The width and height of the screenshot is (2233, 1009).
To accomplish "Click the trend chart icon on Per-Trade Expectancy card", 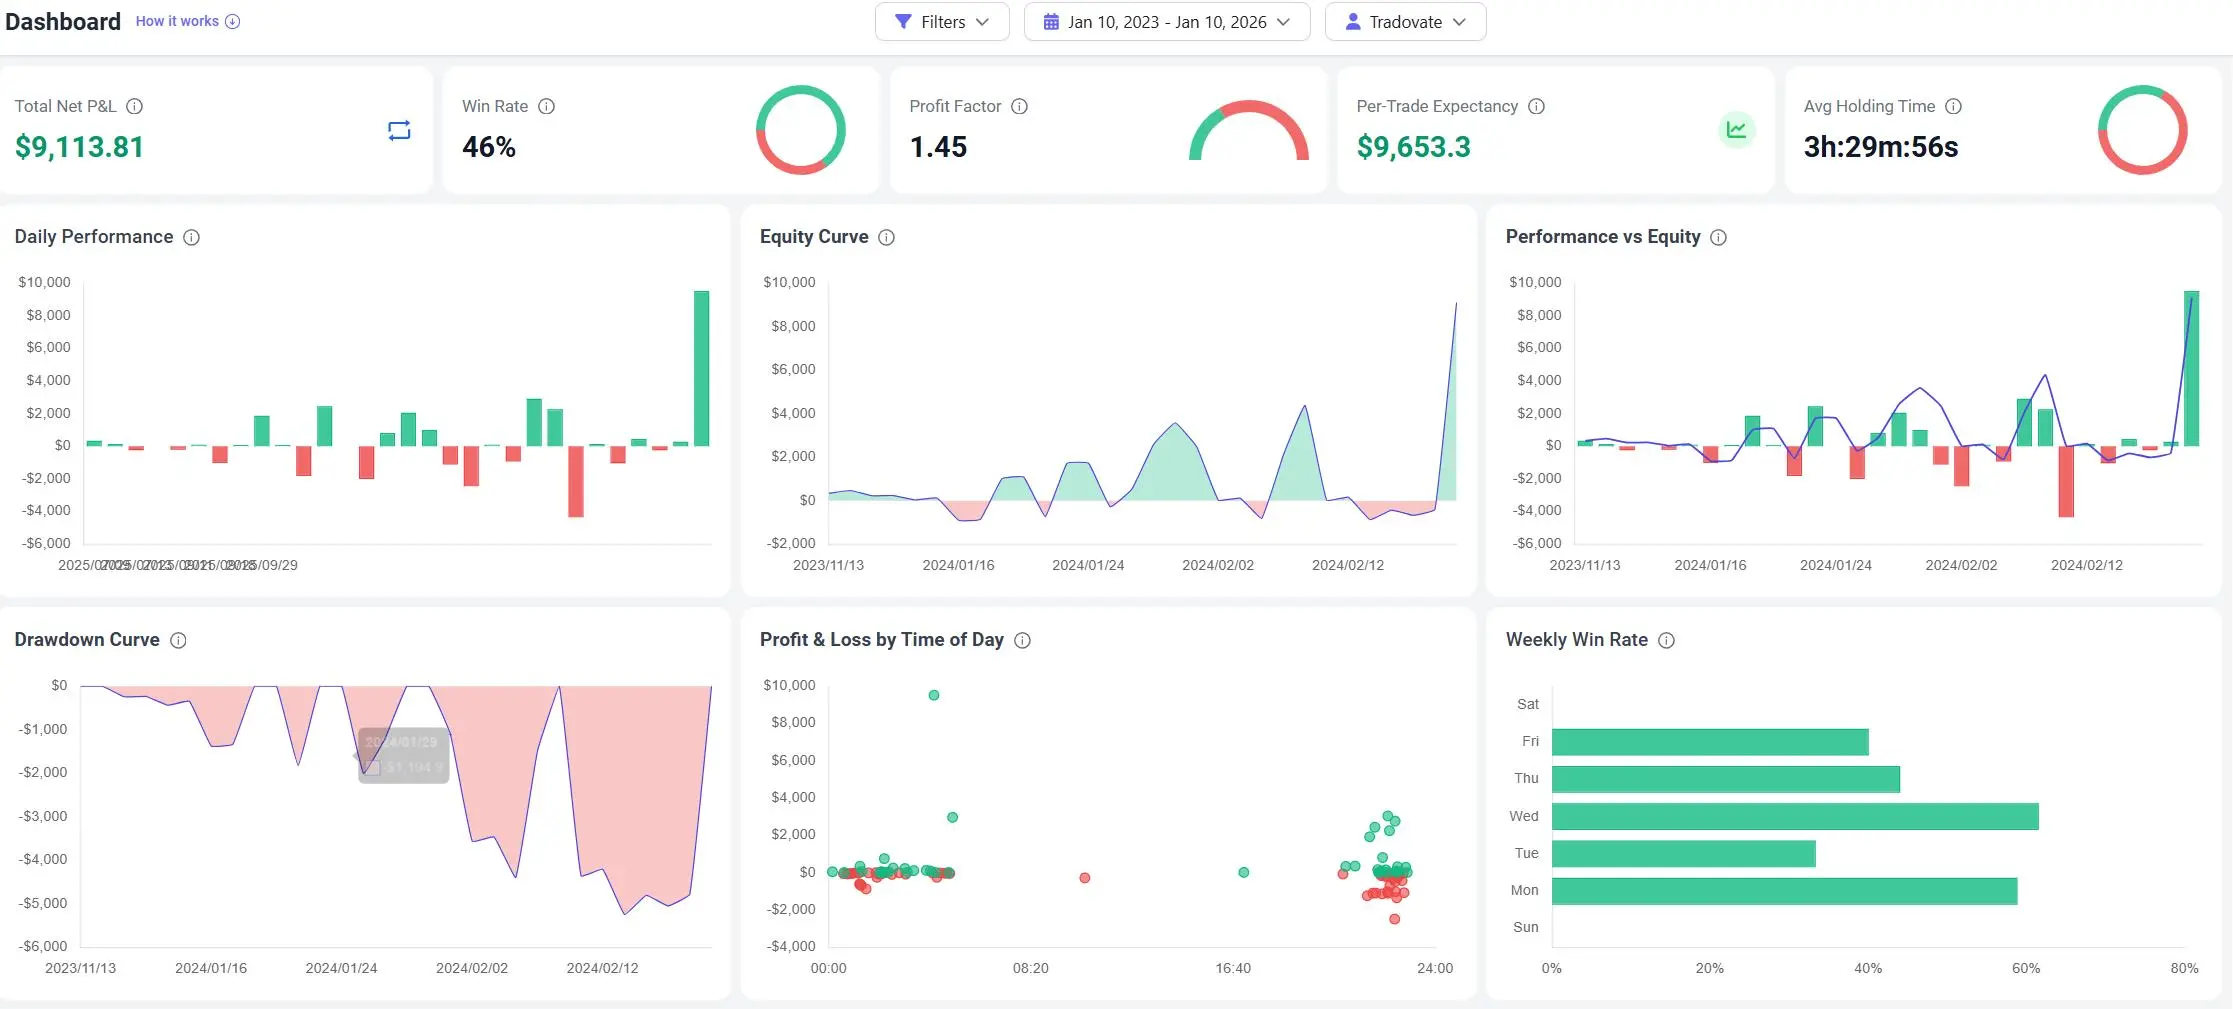I will 1737,130.
